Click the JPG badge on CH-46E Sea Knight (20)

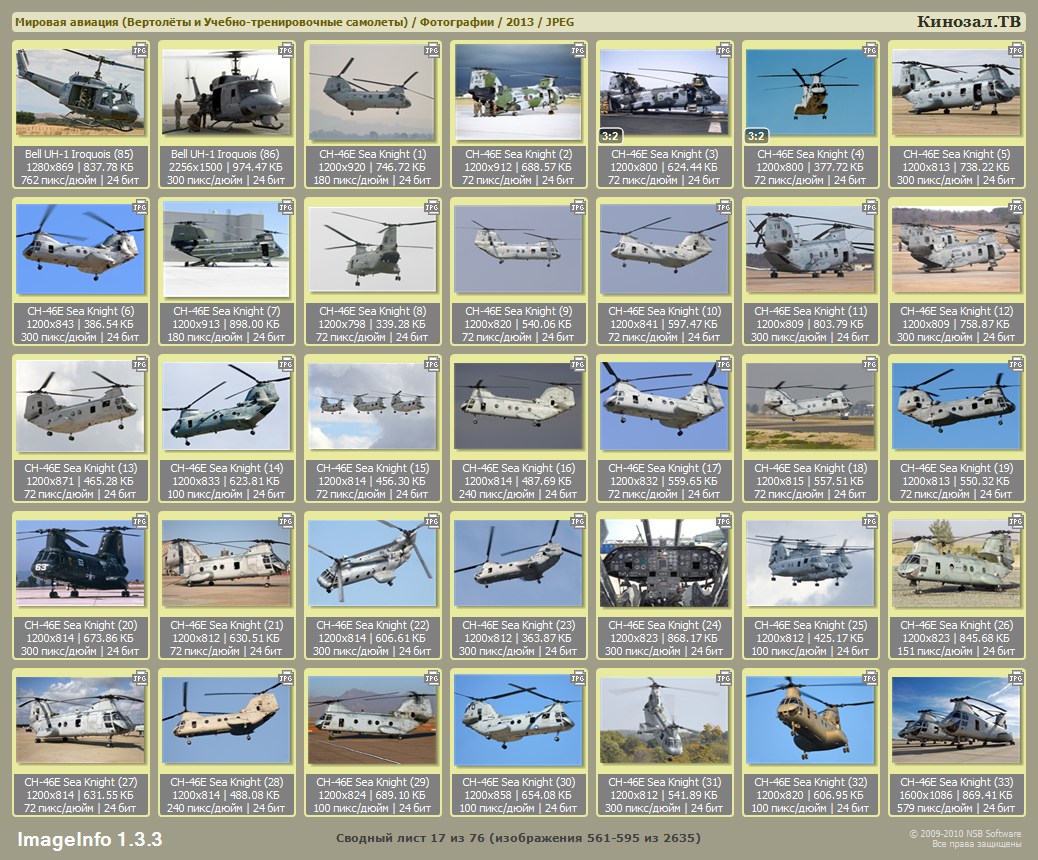click(140, 521)
